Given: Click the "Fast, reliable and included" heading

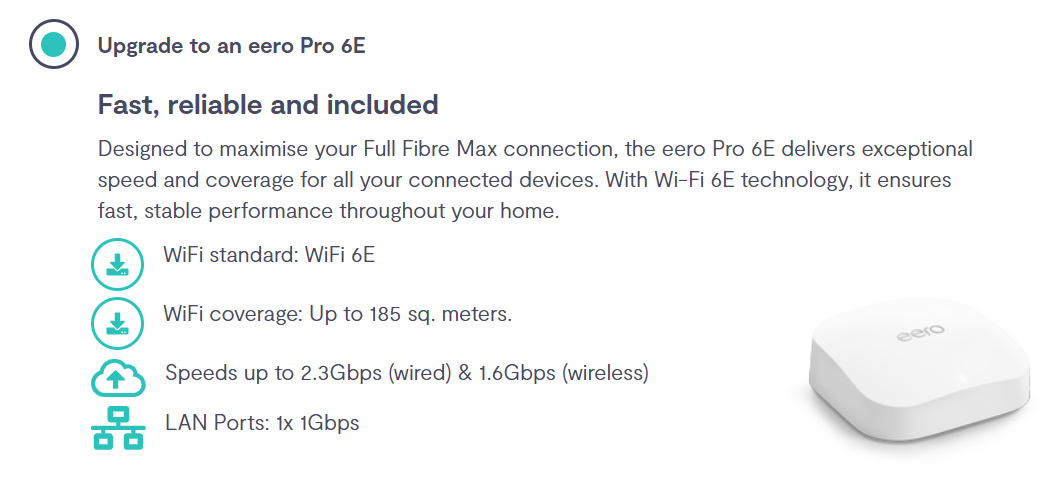Looking at the screenshot, I should coord(267,104).
